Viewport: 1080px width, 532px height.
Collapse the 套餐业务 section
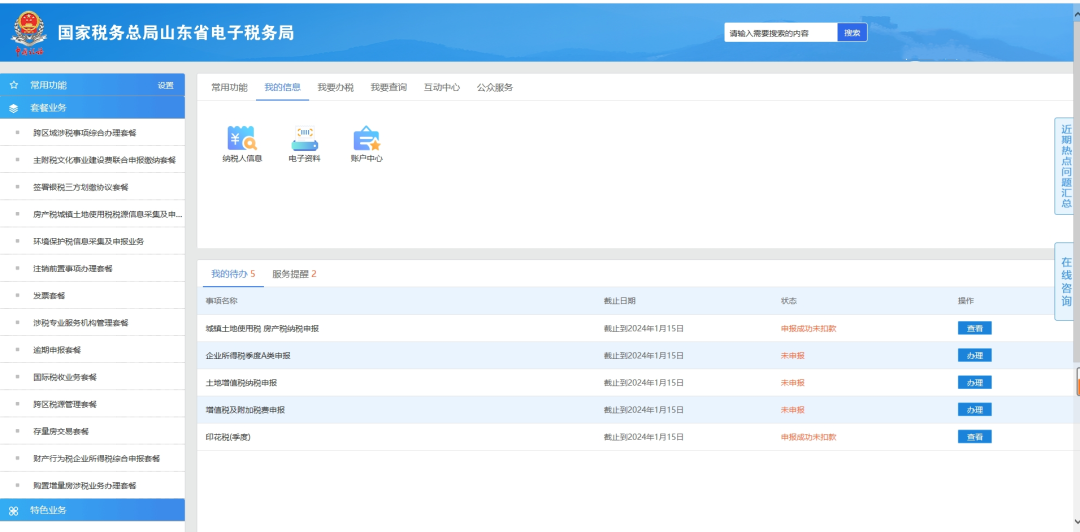[x=92, y=108]
